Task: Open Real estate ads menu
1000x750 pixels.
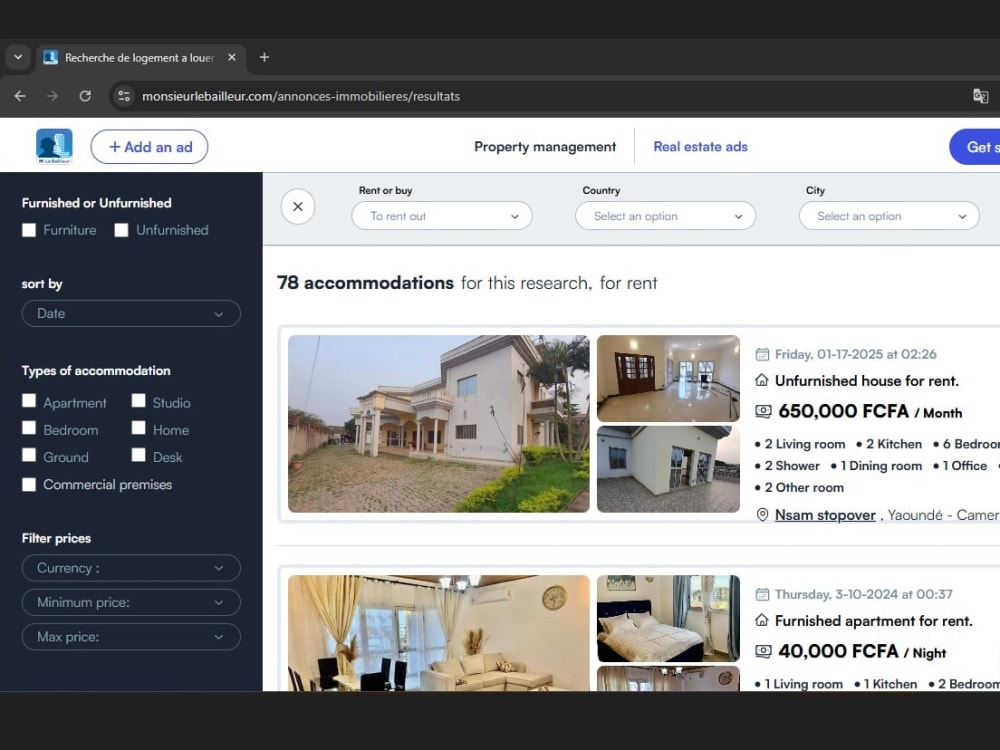Action: click(x=700, y=147)
